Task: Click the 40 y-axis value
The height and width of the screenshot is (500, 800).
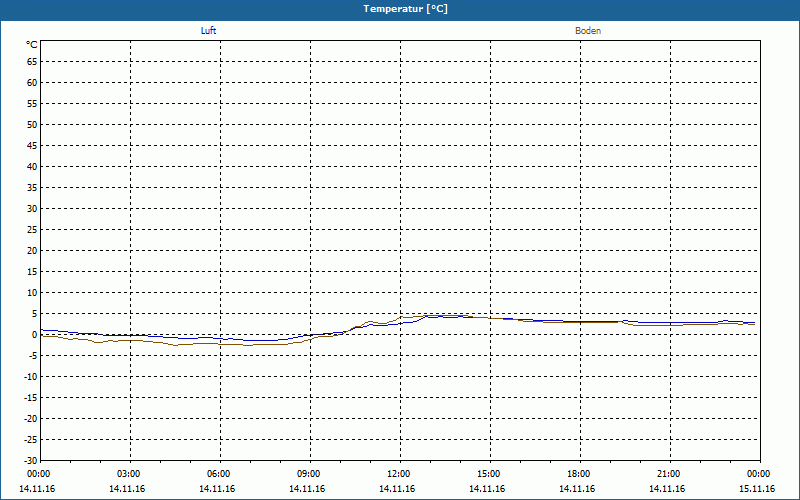Action: tap(32, 167)
